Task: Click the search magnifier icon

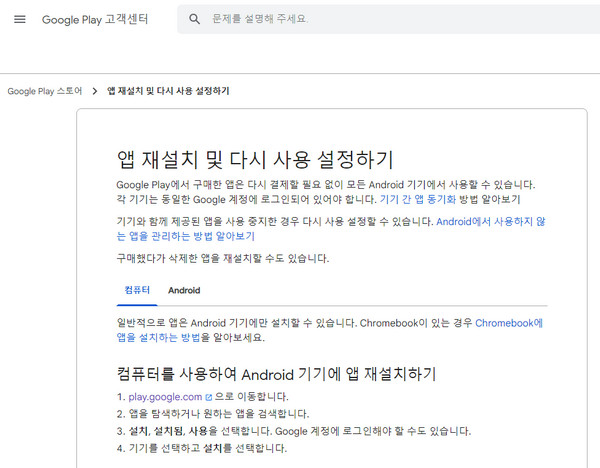Action: click(194, 19)
